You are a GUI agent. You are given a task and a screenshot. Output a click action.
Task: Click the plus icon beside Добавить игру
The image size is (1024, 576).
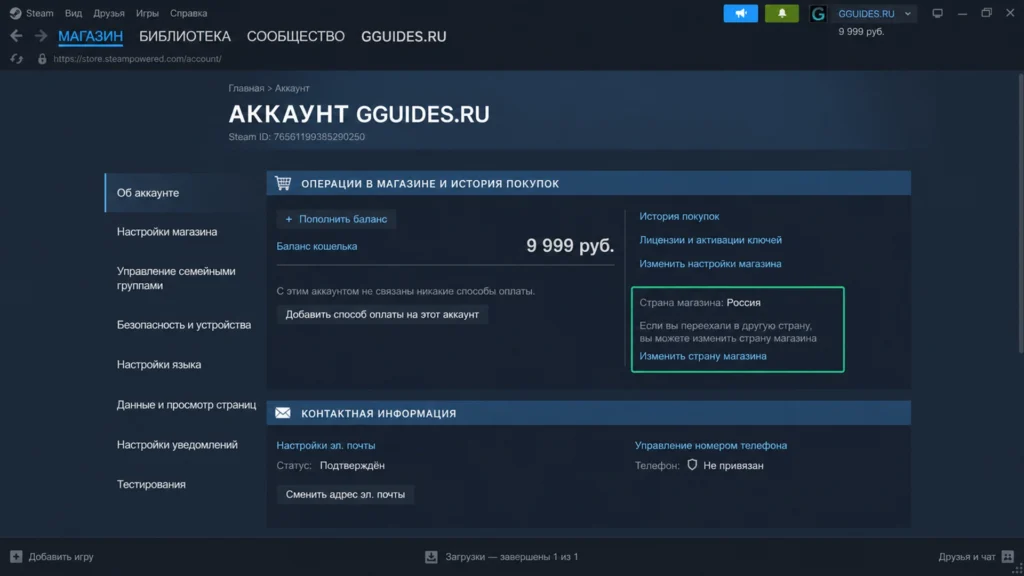(16, 556)
